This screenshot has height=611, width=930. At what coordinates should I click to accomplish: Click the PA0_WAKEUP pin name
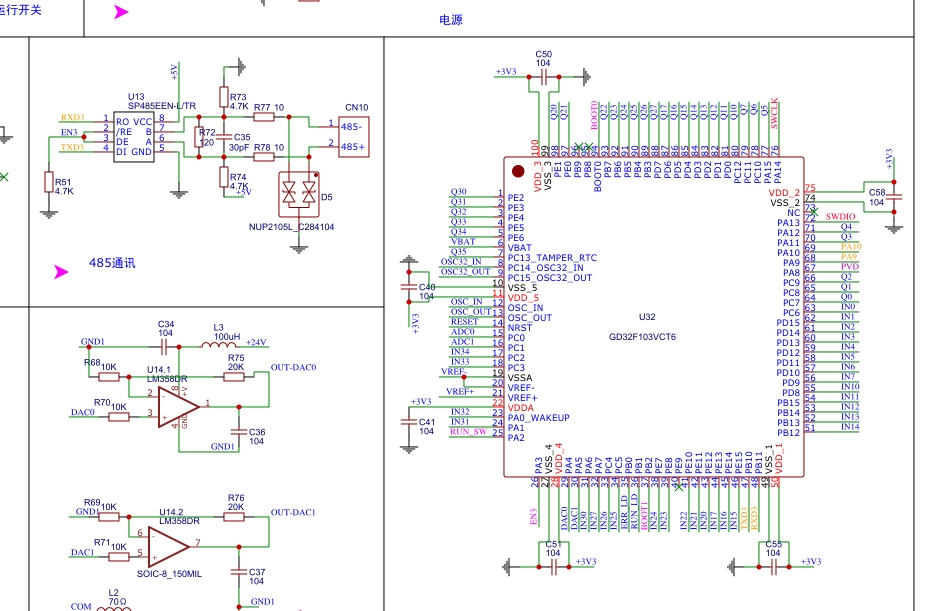click(539, 418)
